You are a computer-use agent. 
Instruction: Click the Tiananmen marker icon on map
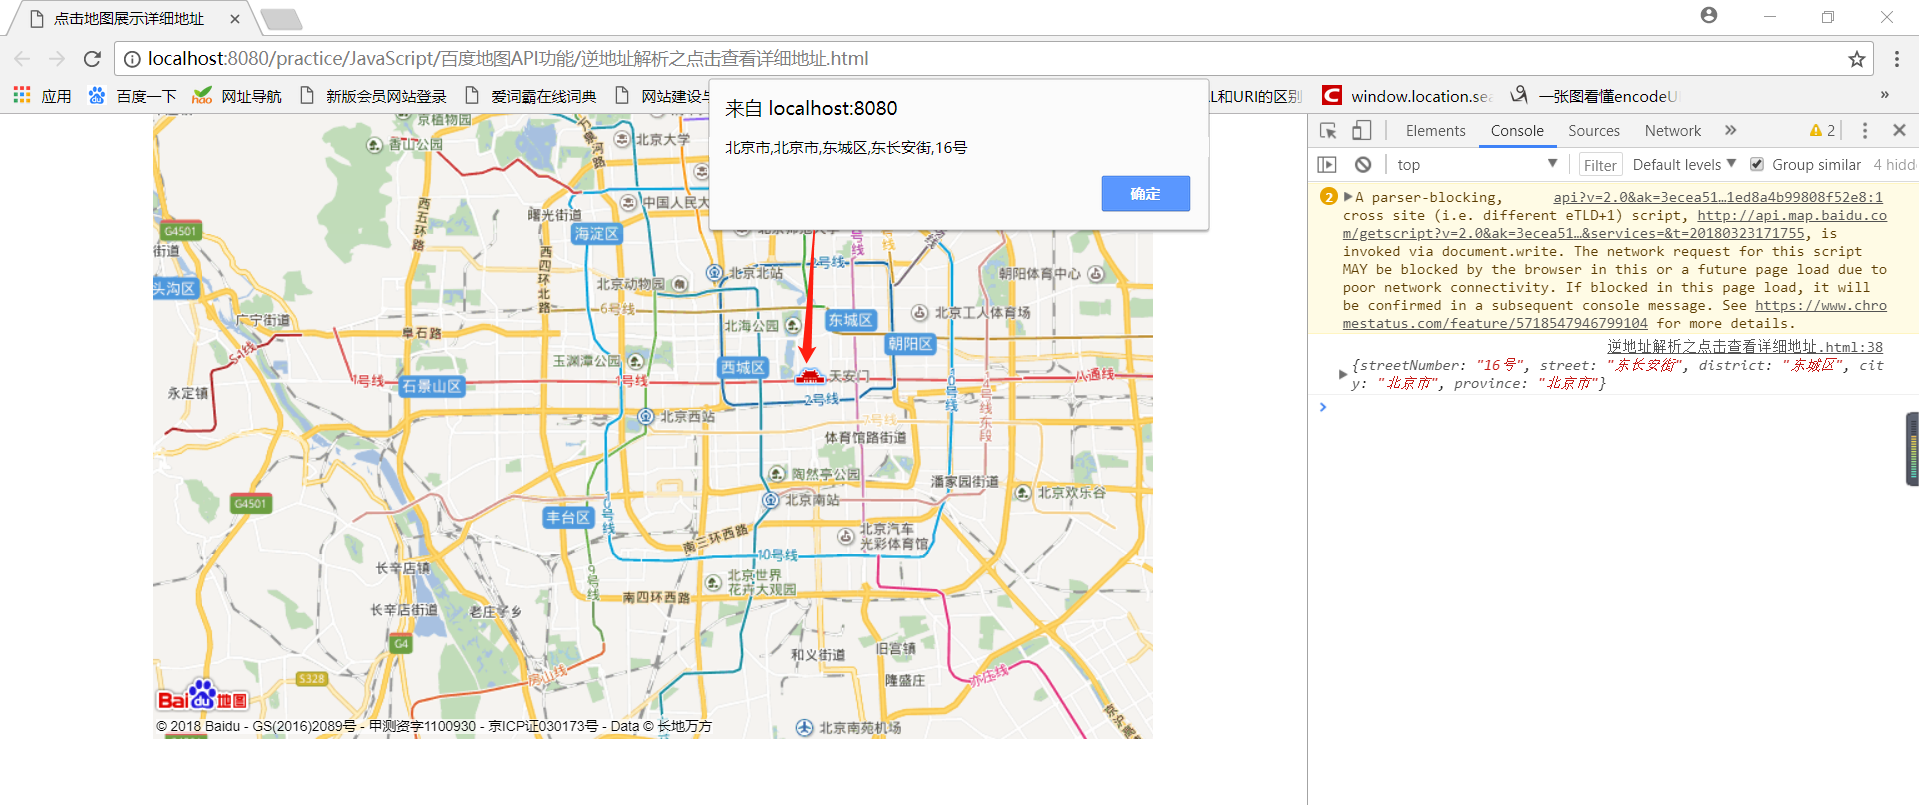click(809, 376)
